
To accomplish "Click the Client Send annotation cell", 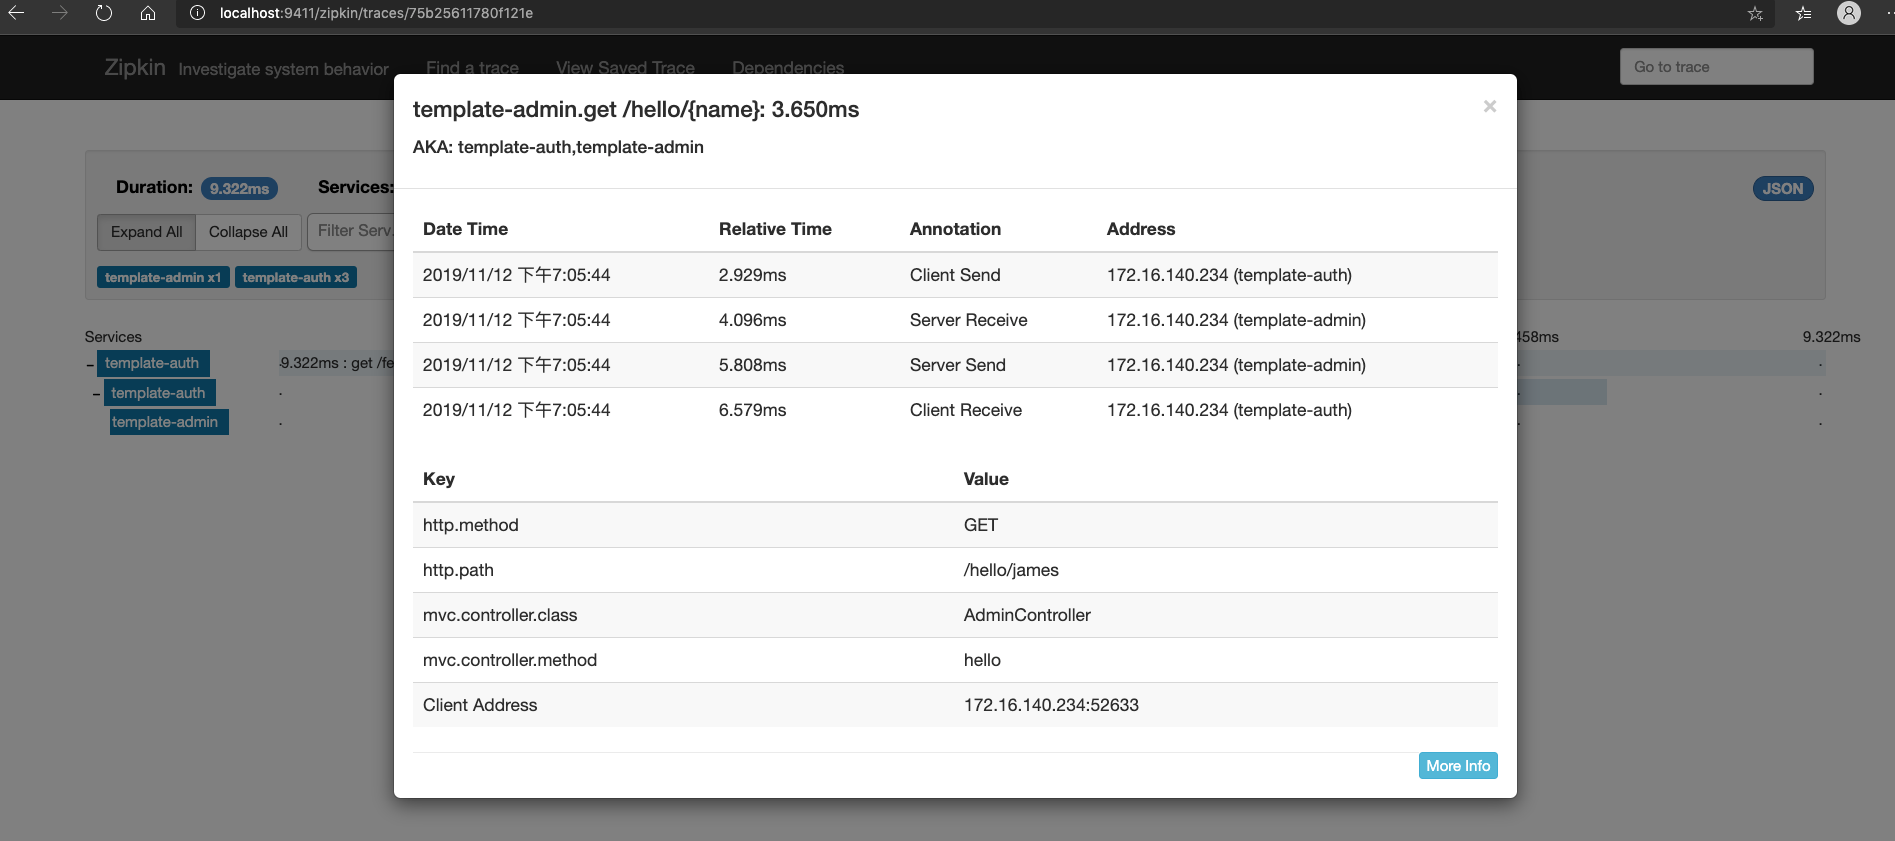I will pyautogui.click(x=955, y=275).
